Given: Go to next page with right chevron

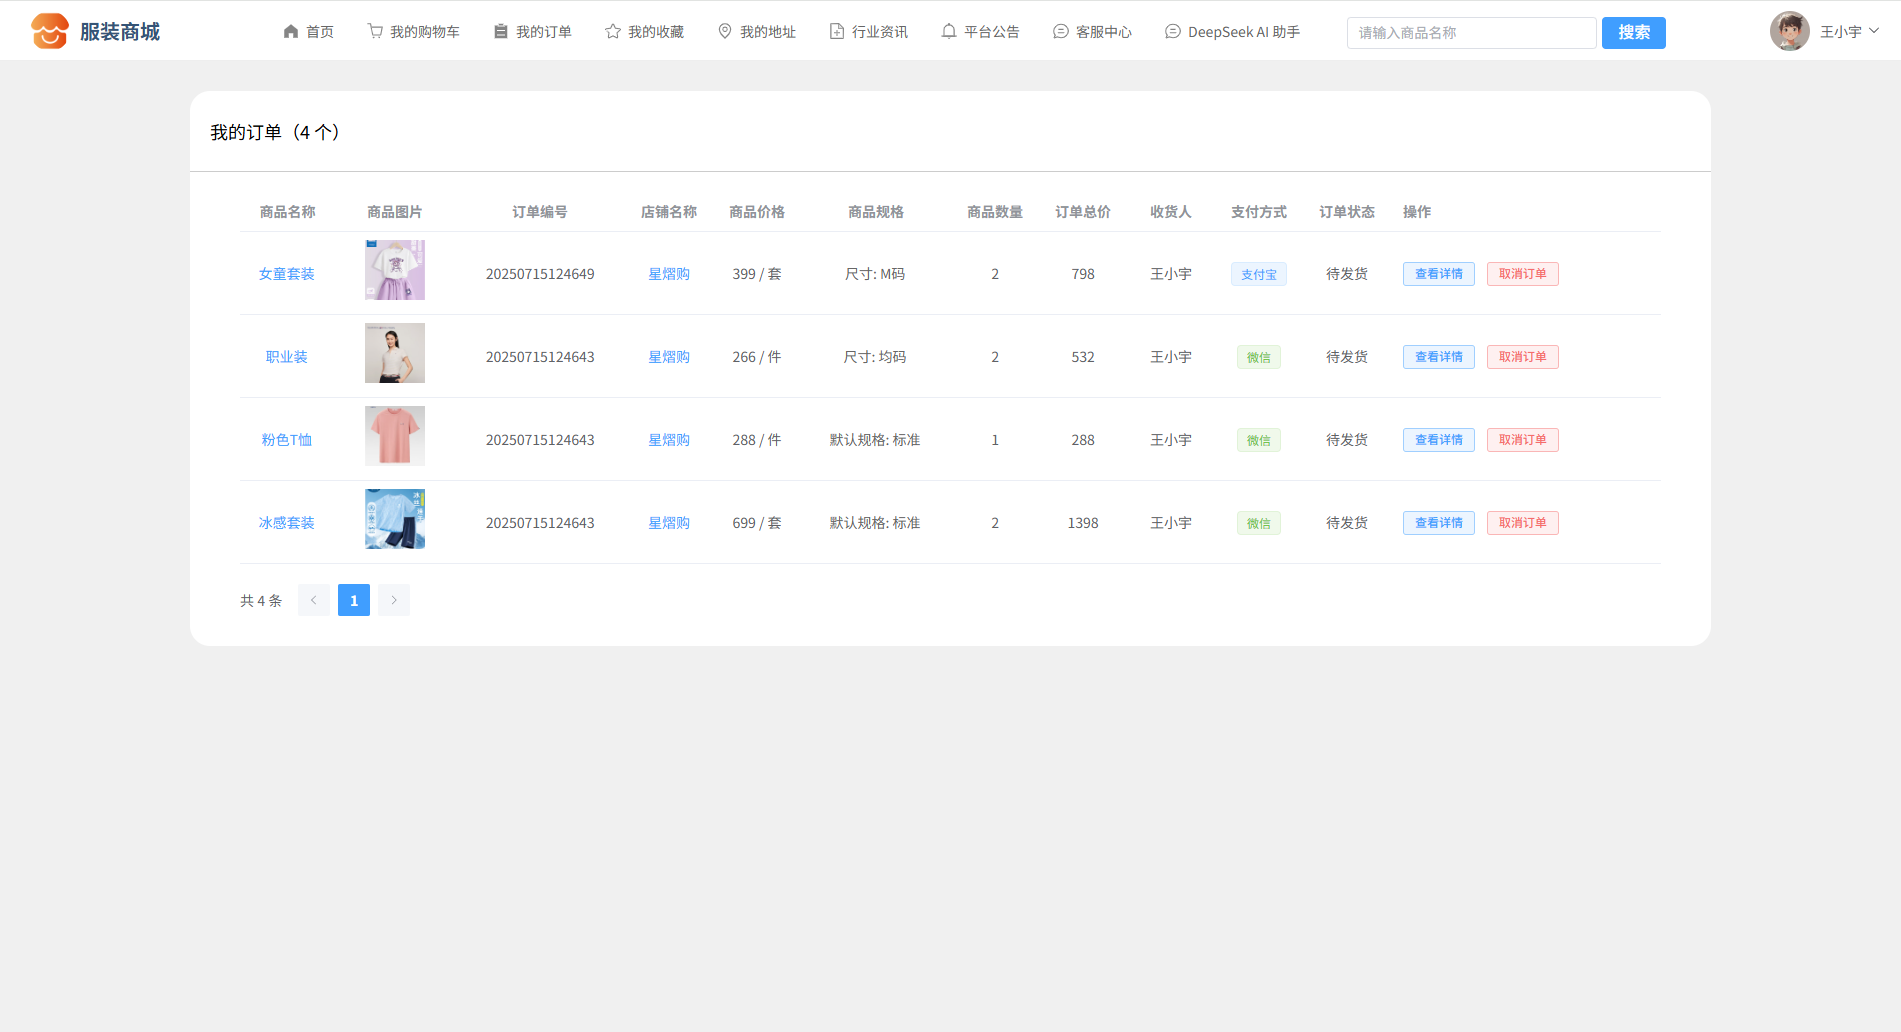Looking at the screenshot, I should point(394,600).
